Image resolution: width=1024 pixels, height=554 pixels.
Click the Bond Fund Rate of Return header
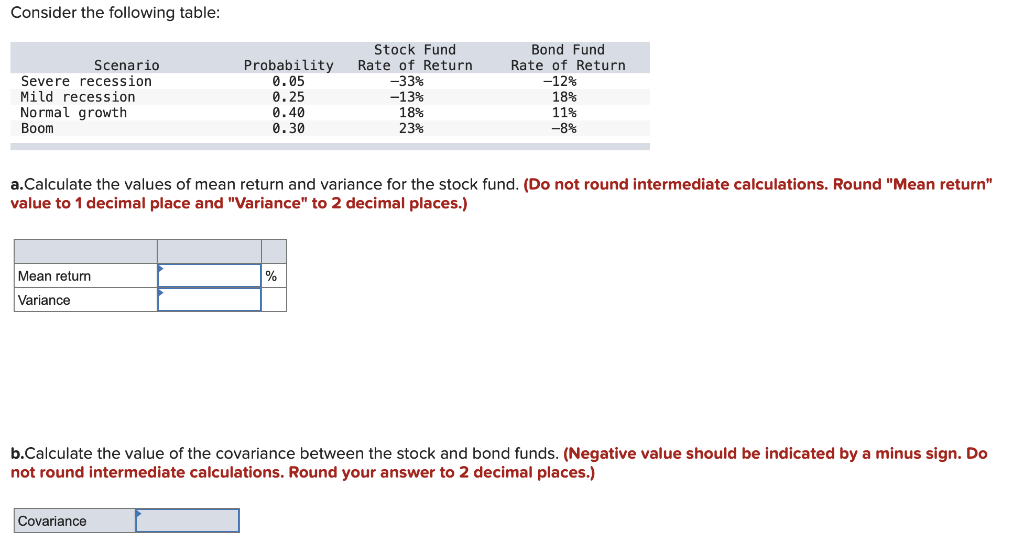coord(568,57)
